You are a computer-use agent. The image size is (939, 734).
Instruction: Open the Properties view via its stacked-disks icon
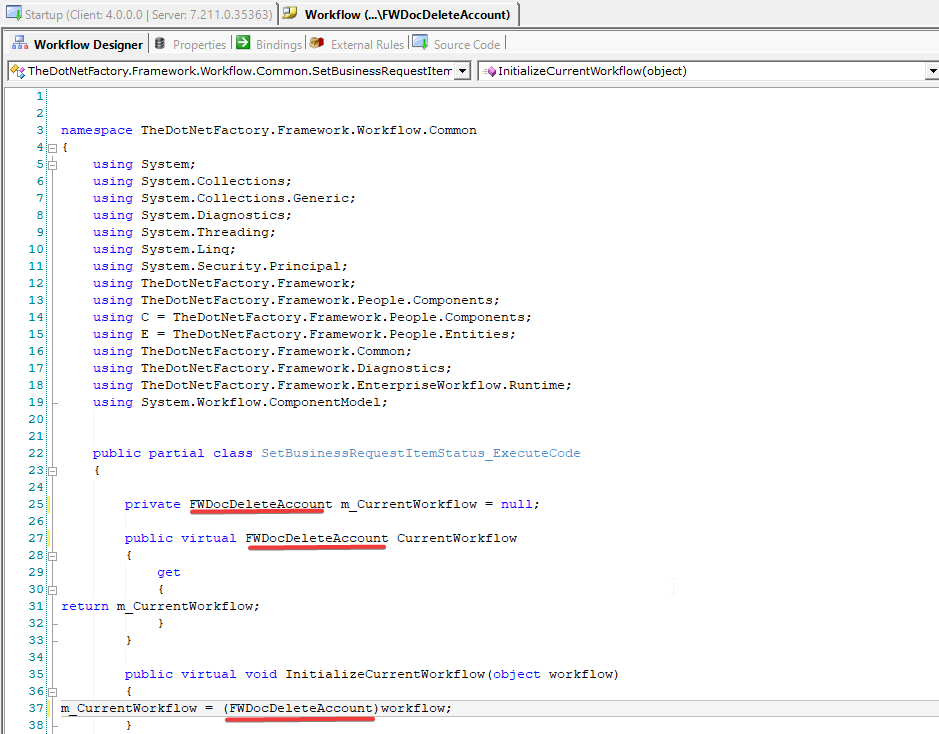(x=158, y=43)
